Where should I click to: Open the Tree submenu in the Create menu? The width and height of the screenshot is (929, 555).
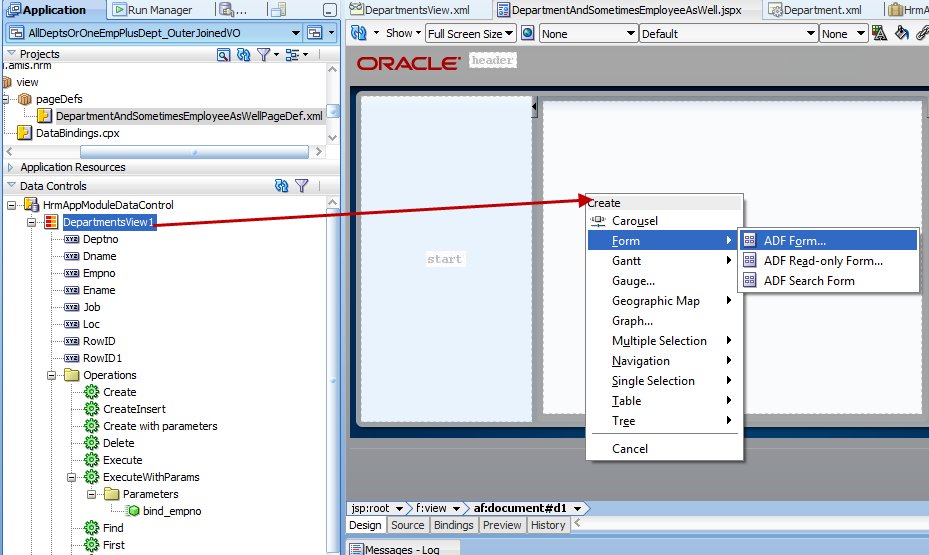(x=664, y=421)
